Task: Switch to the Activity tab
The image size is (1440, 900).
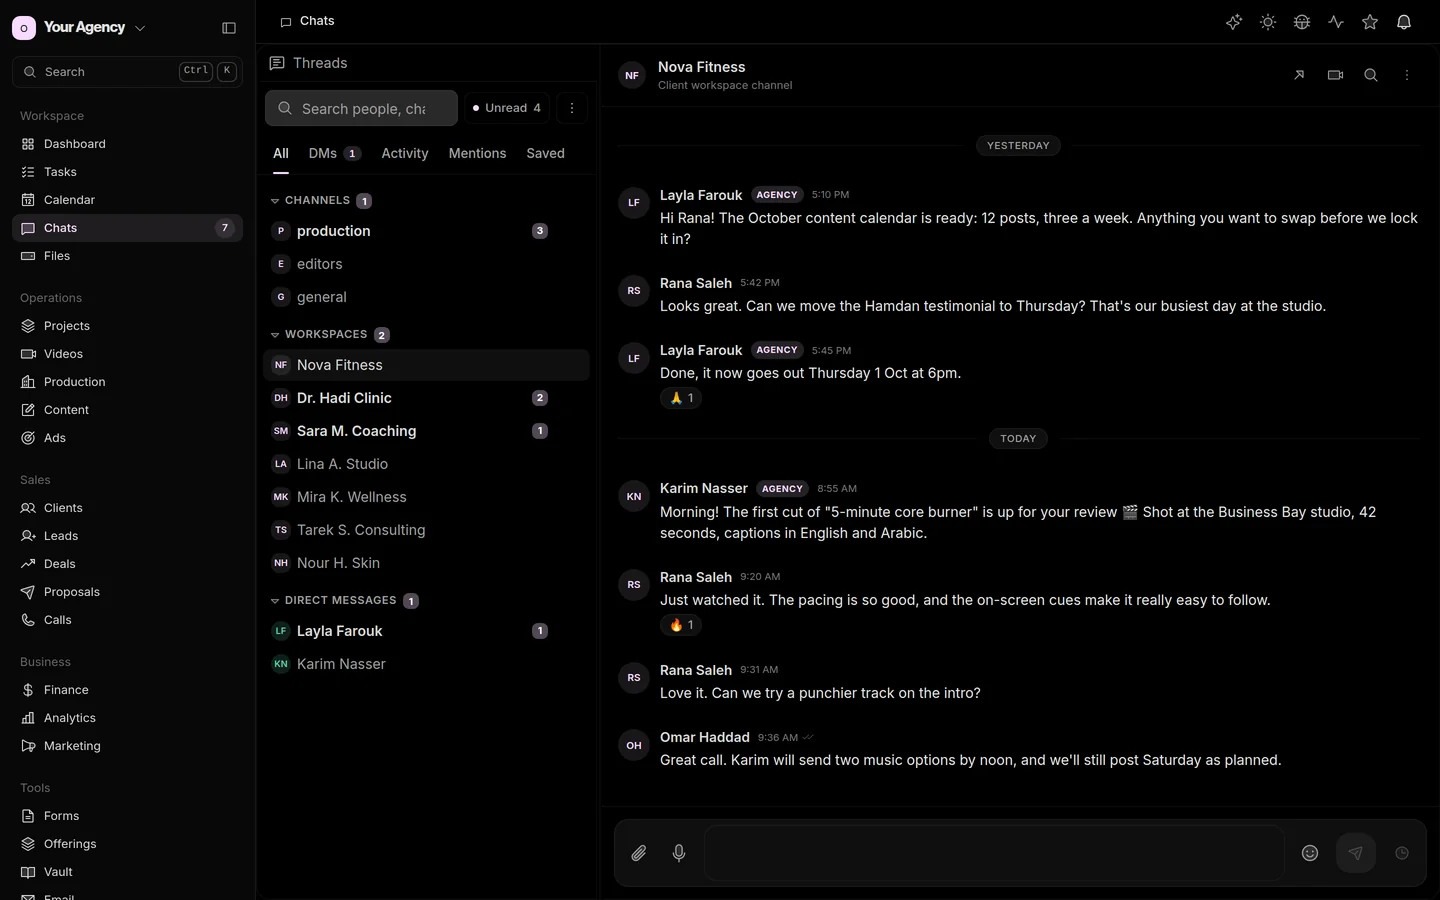Action: point(404,153)
